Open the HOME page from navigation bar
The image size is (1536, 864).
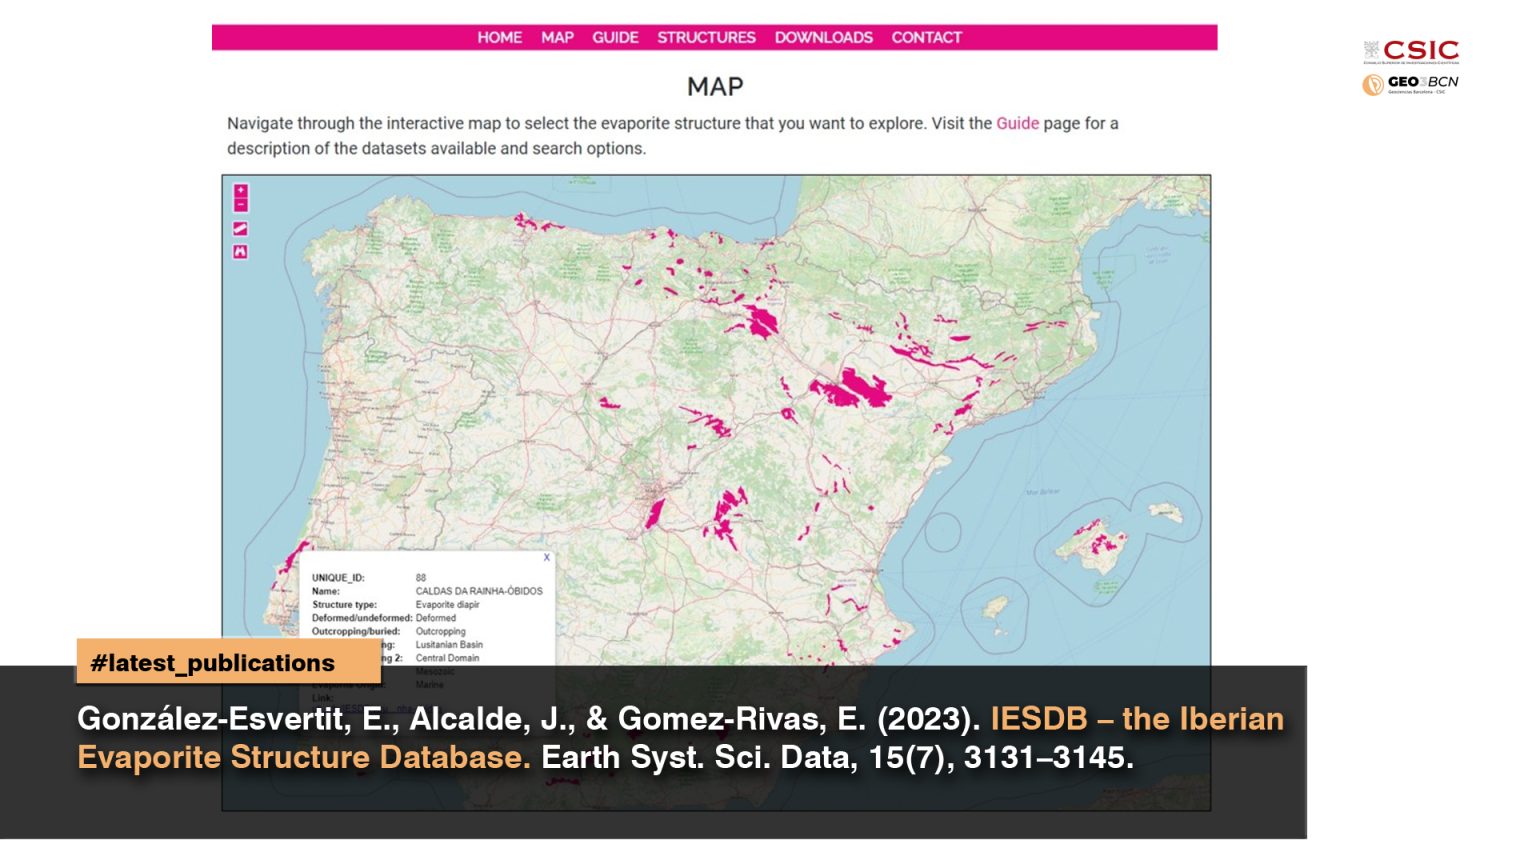499,37
